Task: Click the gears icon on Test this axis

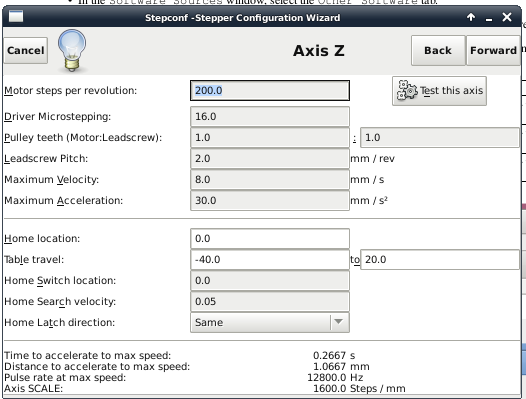Action: [x=407, y=90]
